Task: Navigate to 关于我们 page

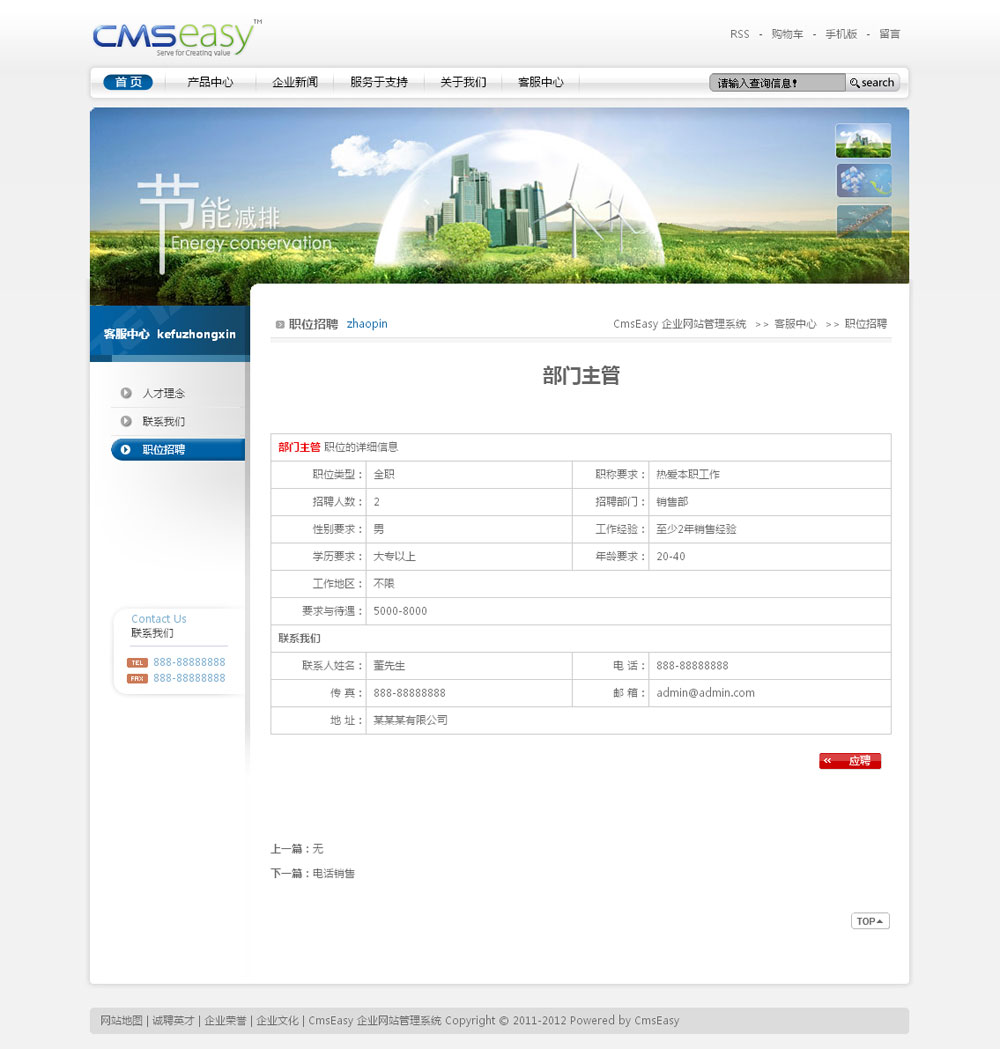Action: 463,82
